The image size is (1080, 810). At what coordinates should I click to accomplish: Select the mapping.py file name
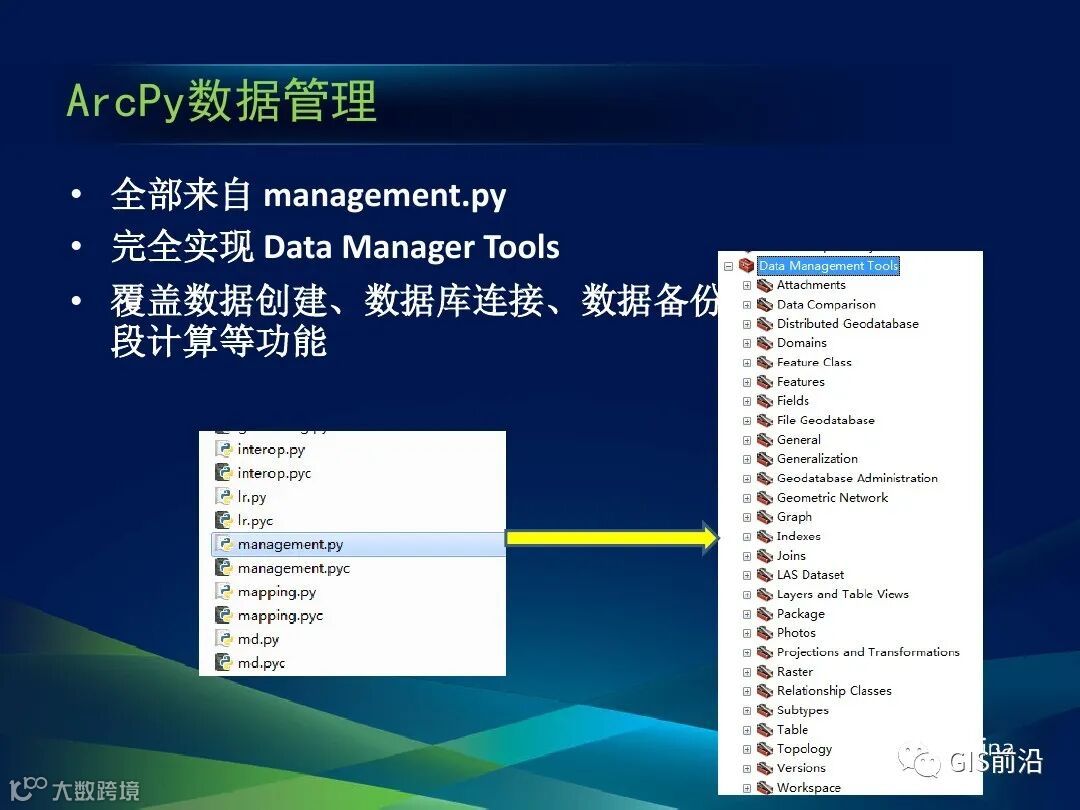[x=277, y=592]
